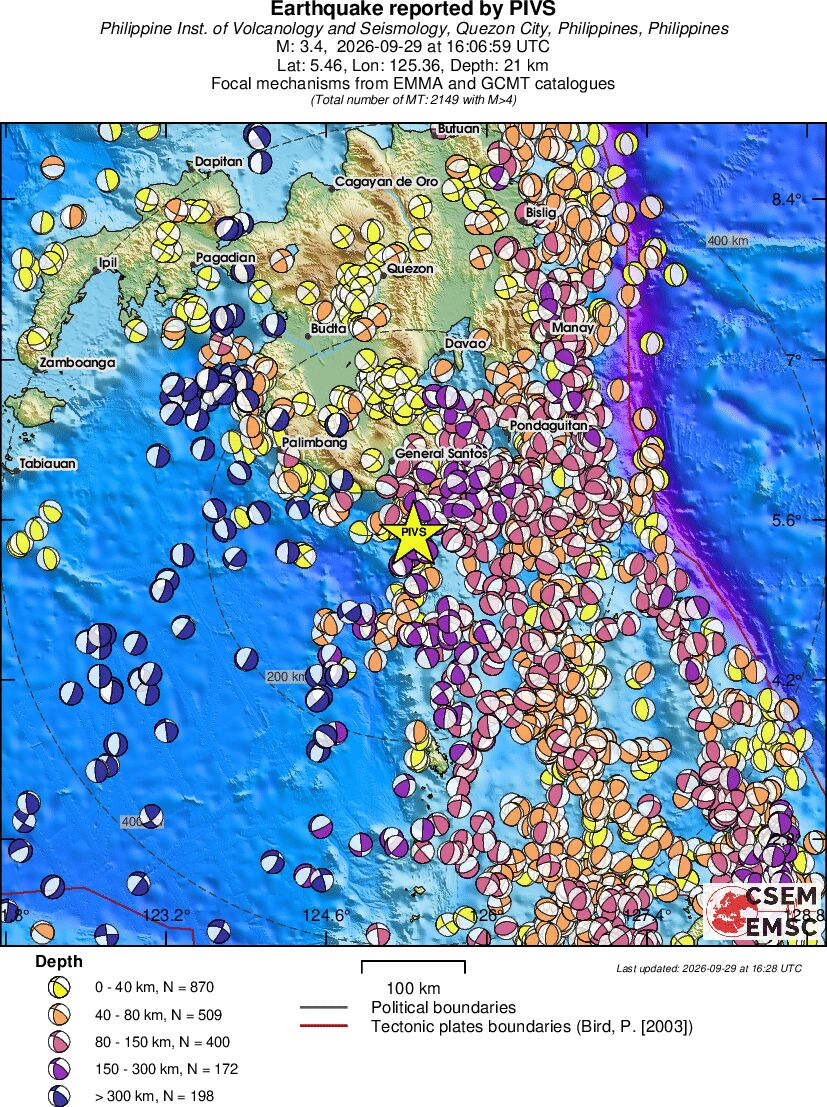Click the "Zamboanga" city label
Viewport: 827px width, 1107px height.
coord(77,363)
